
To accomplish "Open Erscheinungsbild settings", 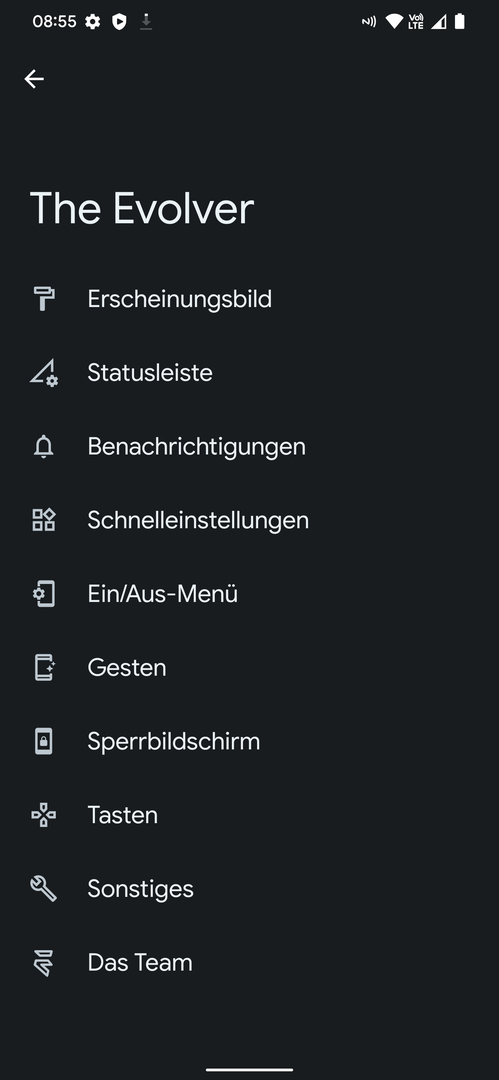I will tap(250, 299).
